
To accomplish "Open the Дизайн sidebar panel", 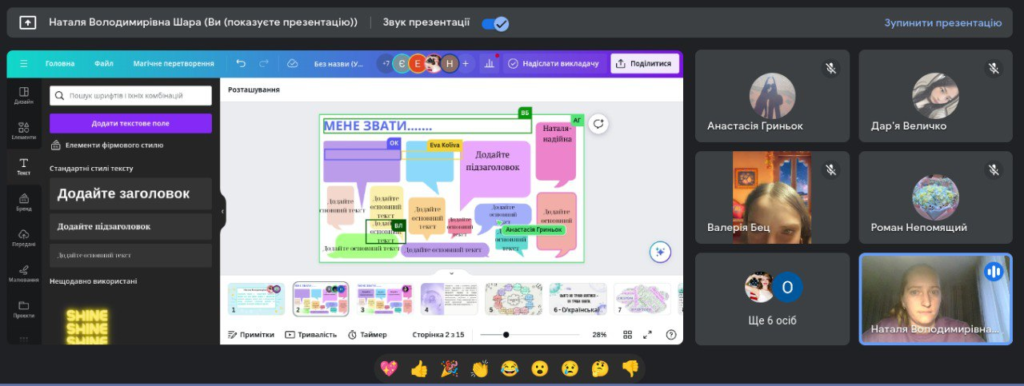I will pyautogui.click(x=24, y=95).
